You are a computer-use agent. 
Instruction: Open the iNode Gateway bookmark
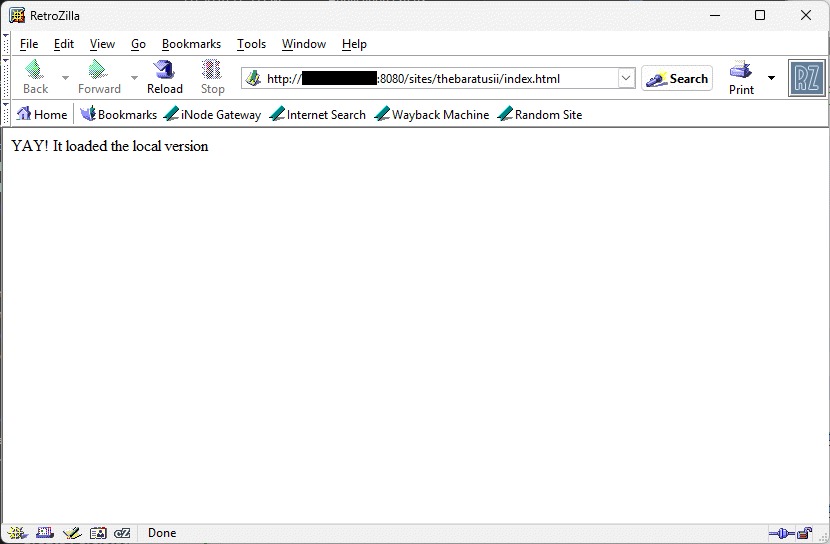(x=212, y=114)
